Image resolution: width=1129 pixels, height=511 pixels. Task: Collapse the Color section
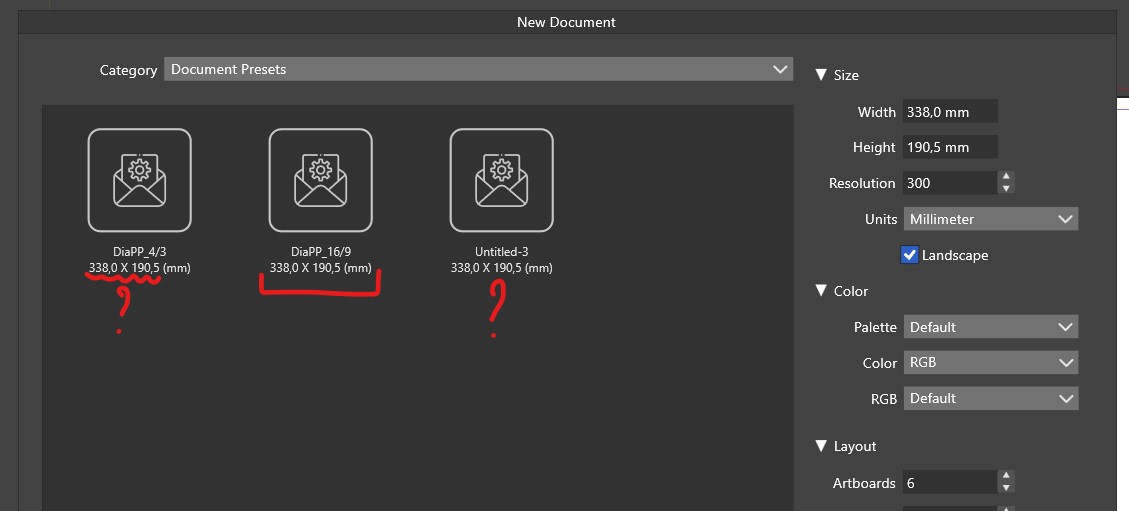click(x=821, y=291)
